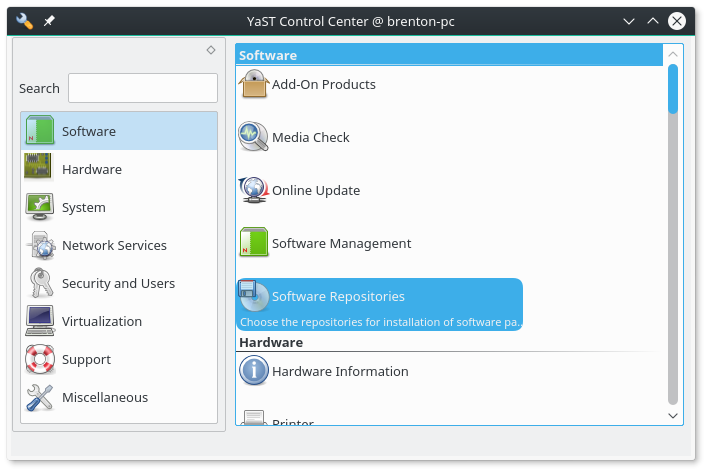Click the module list scrollbar thumb
Viewport: 708px width, 473px height.
[673, 88]
